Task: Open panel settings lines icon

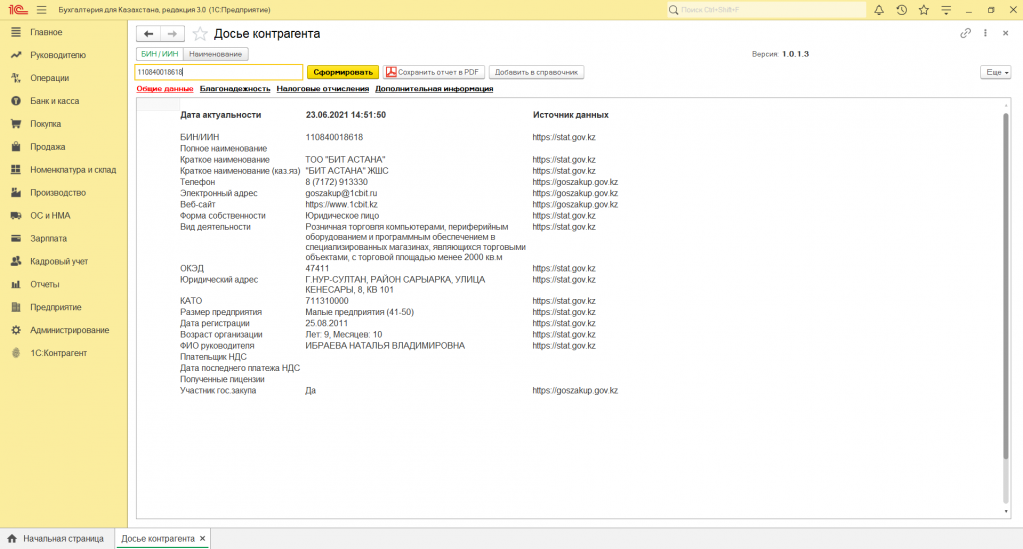Action: [x=946, y=10]
